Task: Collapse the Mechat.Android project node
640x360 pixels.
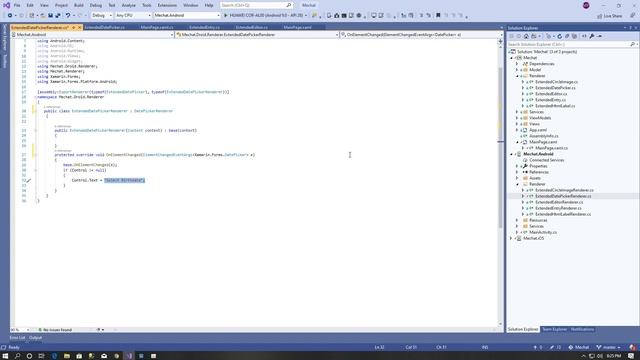Action: click(511, 154)
